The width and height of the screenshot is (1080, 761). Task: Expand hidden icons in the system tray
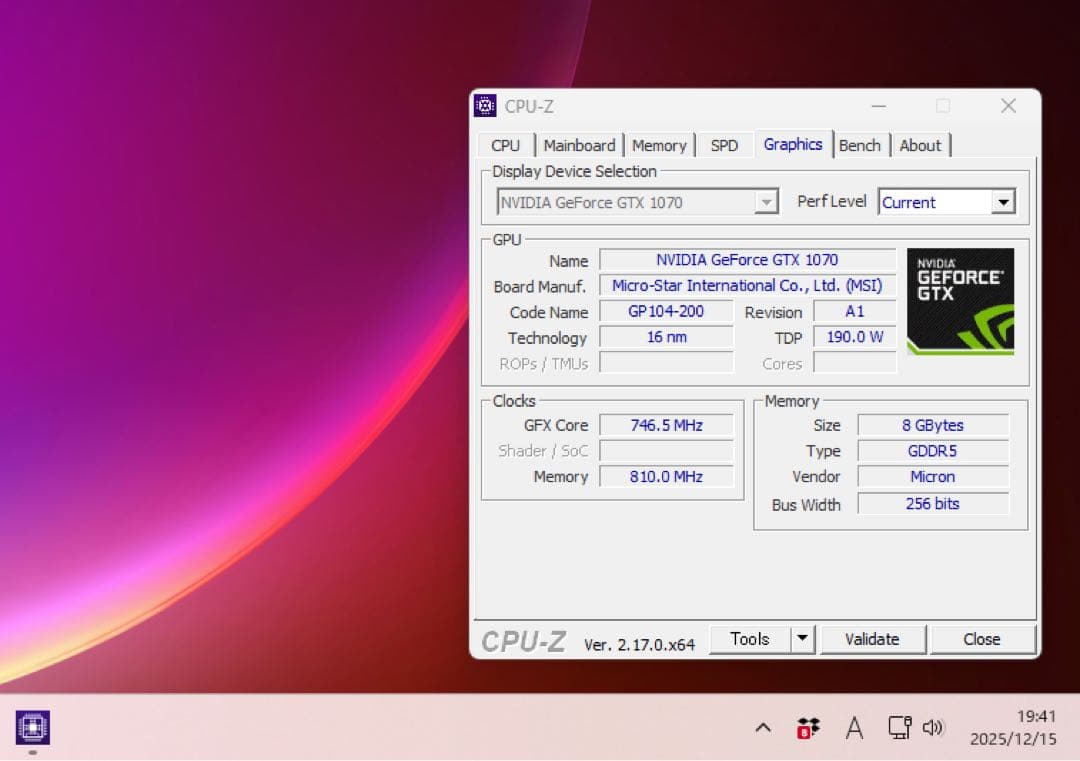[x=762, y=727]
